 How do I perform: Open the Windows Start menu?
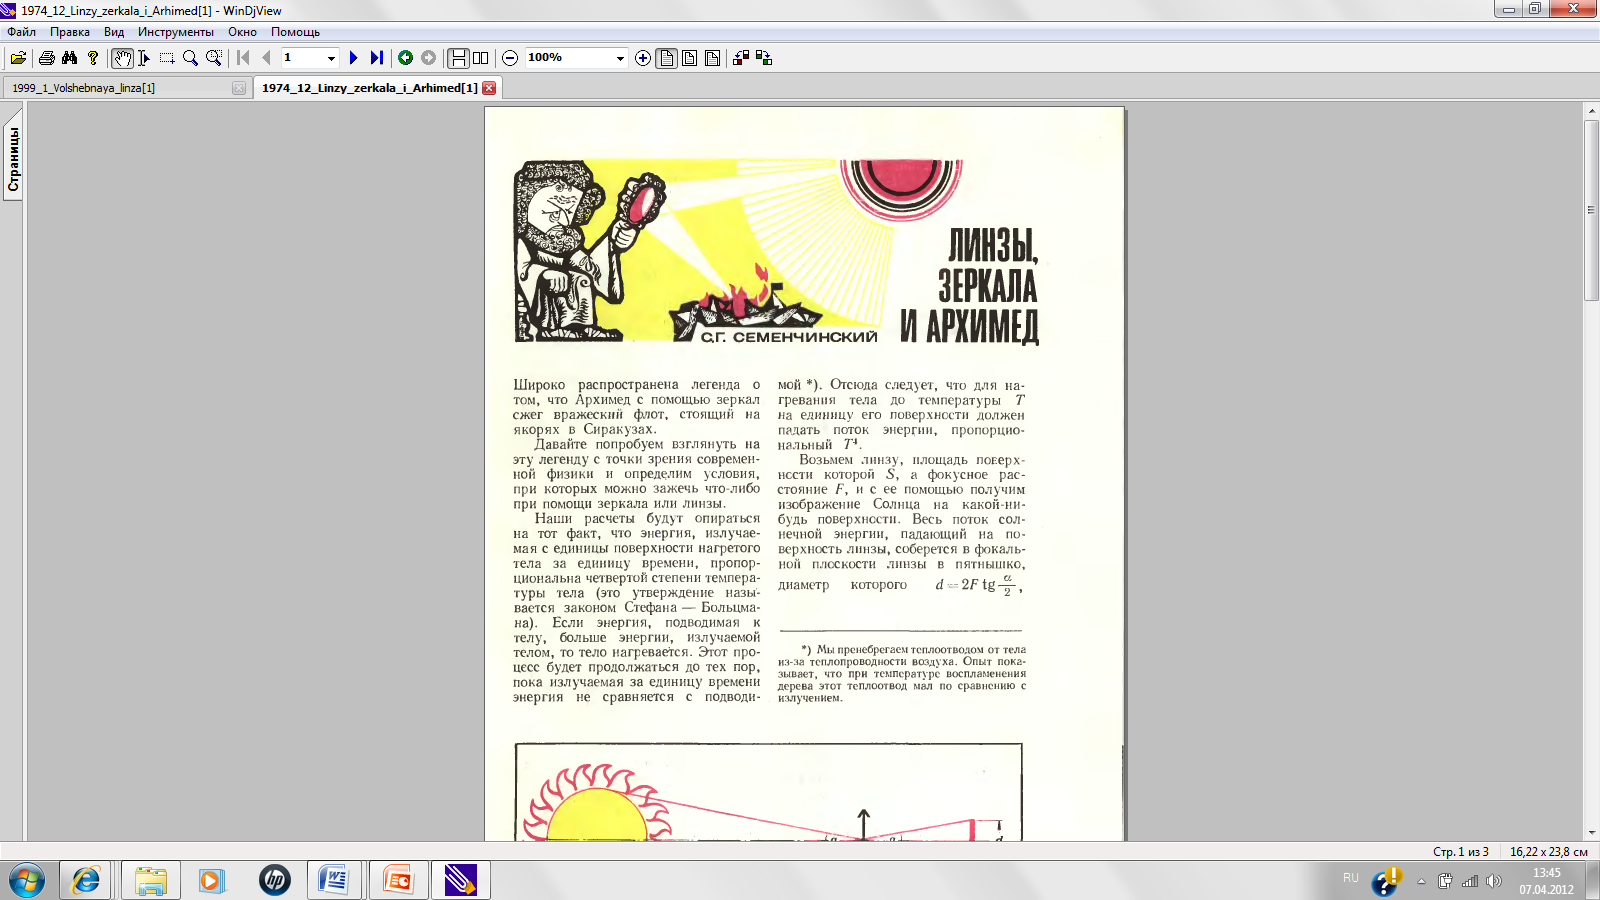coord(27,880)
